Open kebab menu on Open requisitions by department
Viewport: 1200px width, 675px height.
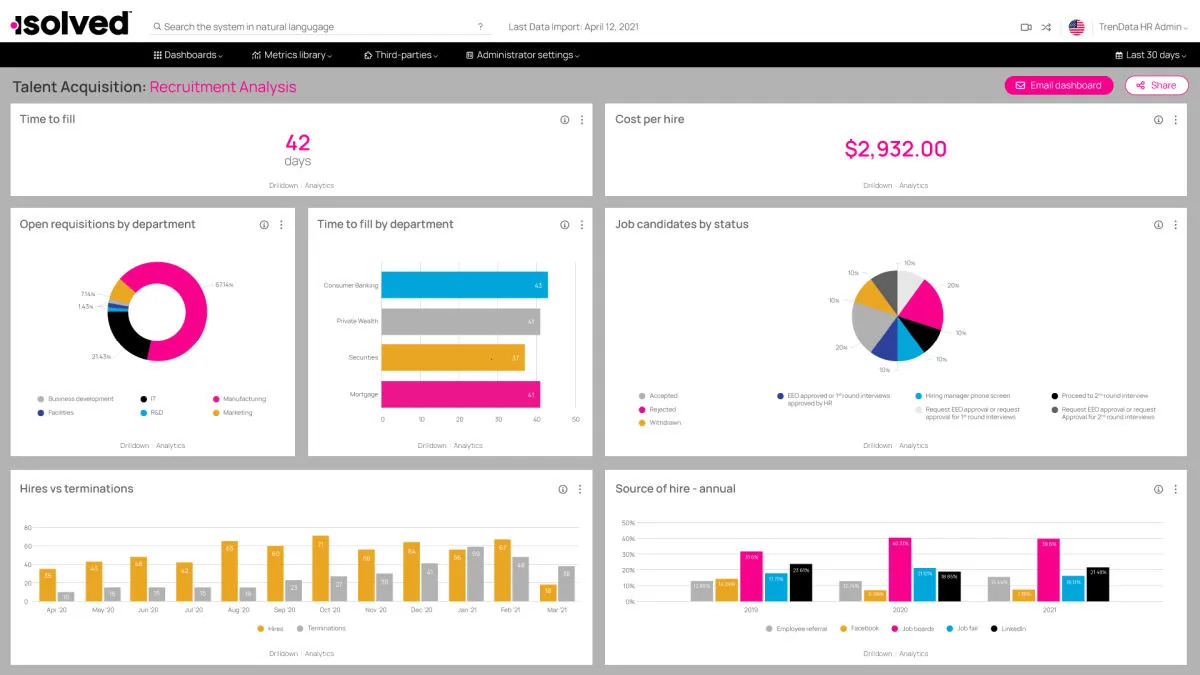281,225
